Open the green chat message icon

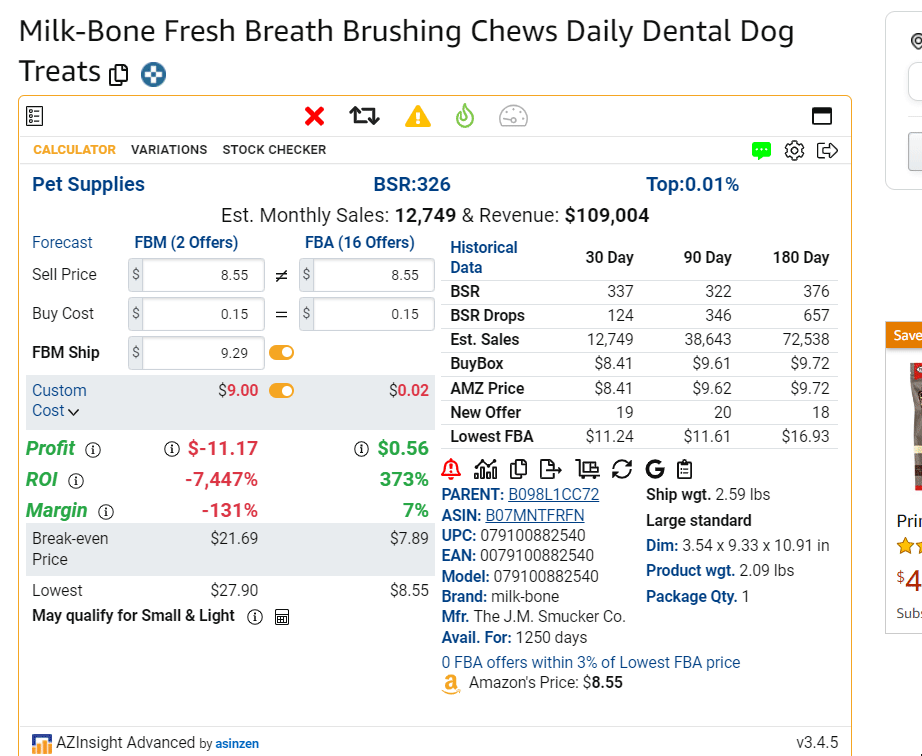click(762, 151)
